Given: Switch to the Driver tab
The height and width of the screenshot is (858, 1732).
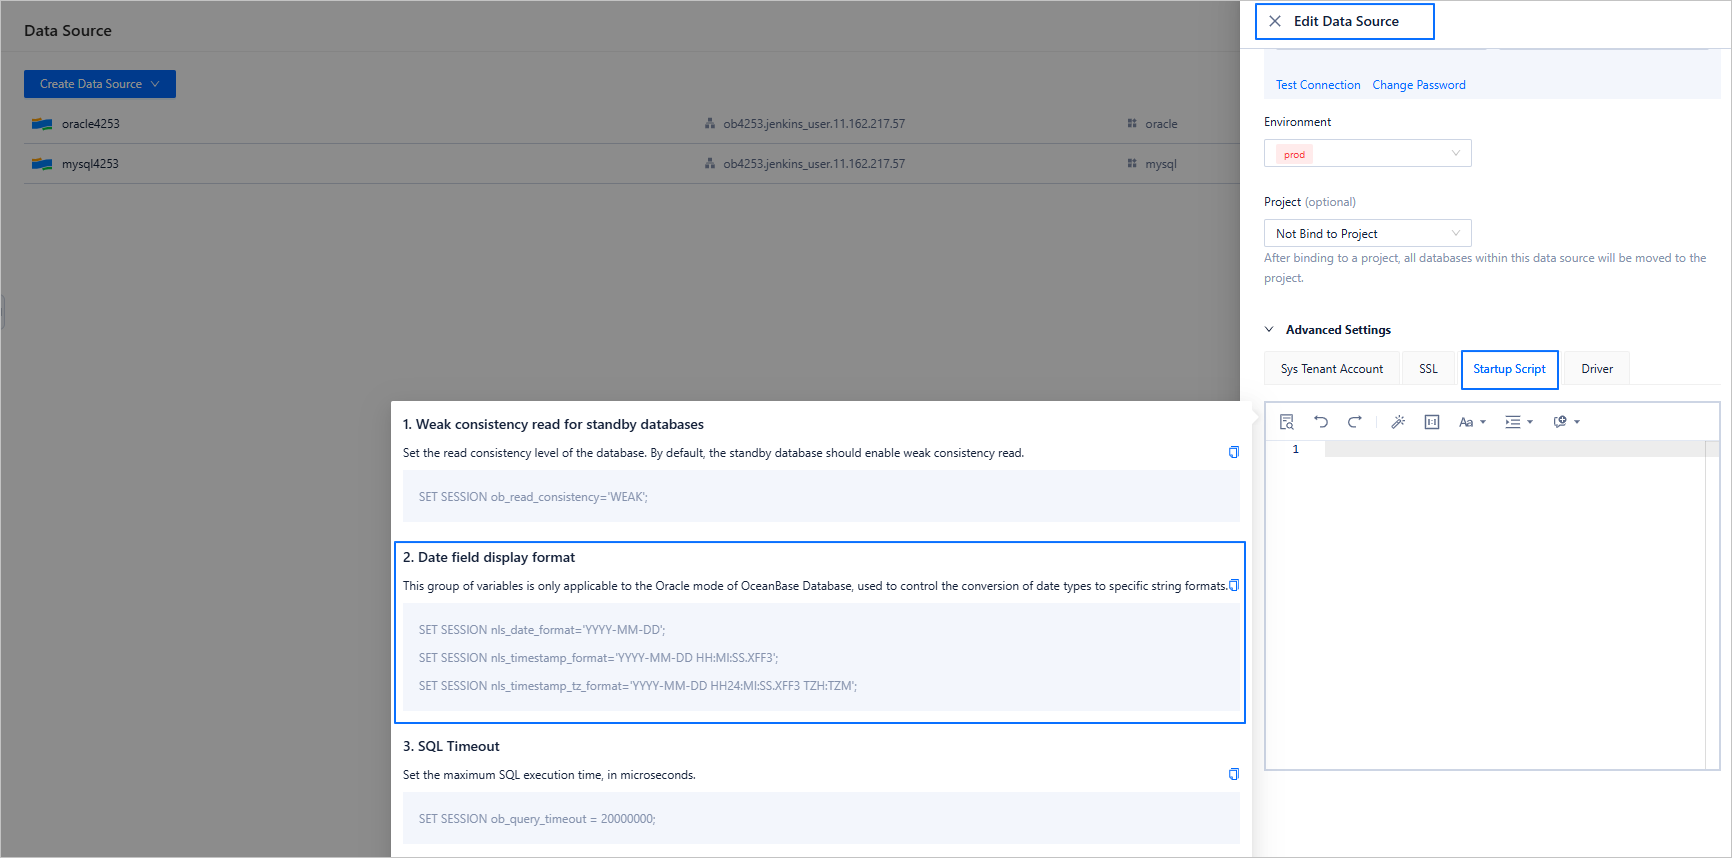Looking at the screenshot, I should click(x=1597, y=369).
